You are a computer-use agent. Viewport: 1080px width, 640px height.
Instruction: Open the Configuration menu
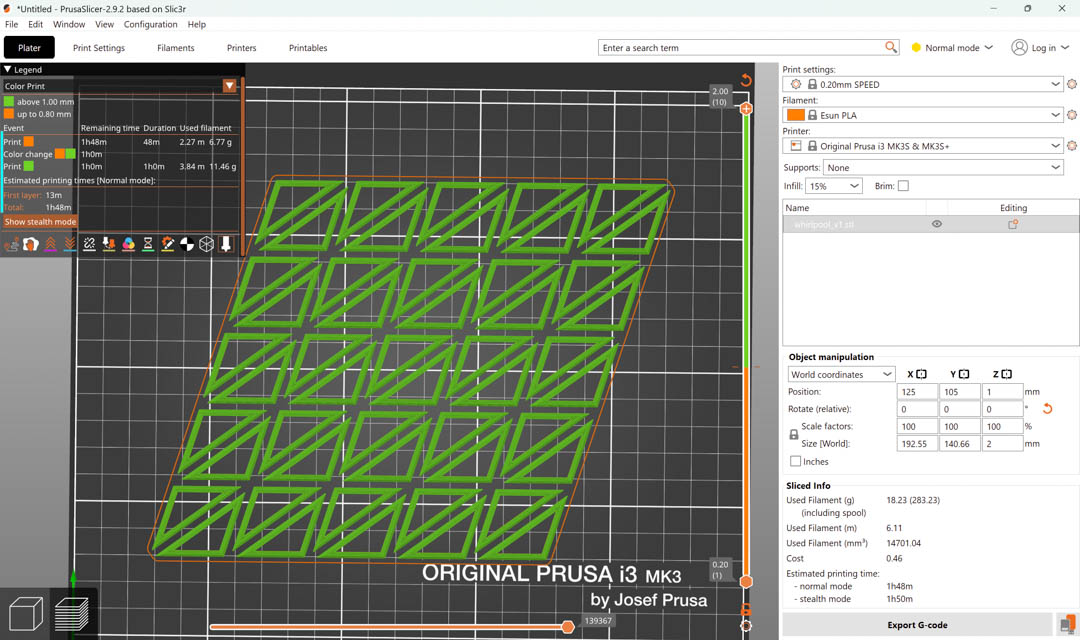150,24
